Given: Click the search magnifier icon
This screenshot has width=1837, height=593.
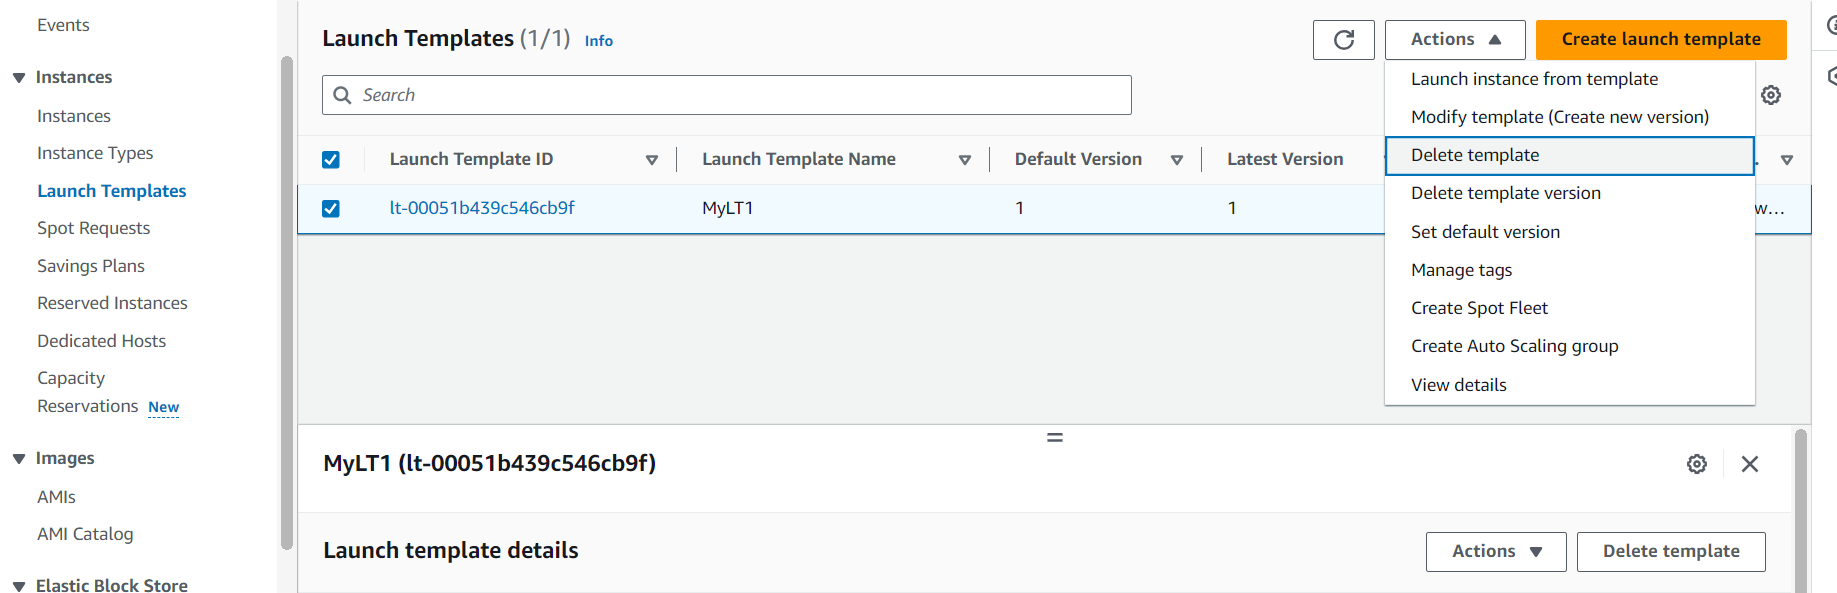Looking at the screenshot, I should click(x=342, y=95).
